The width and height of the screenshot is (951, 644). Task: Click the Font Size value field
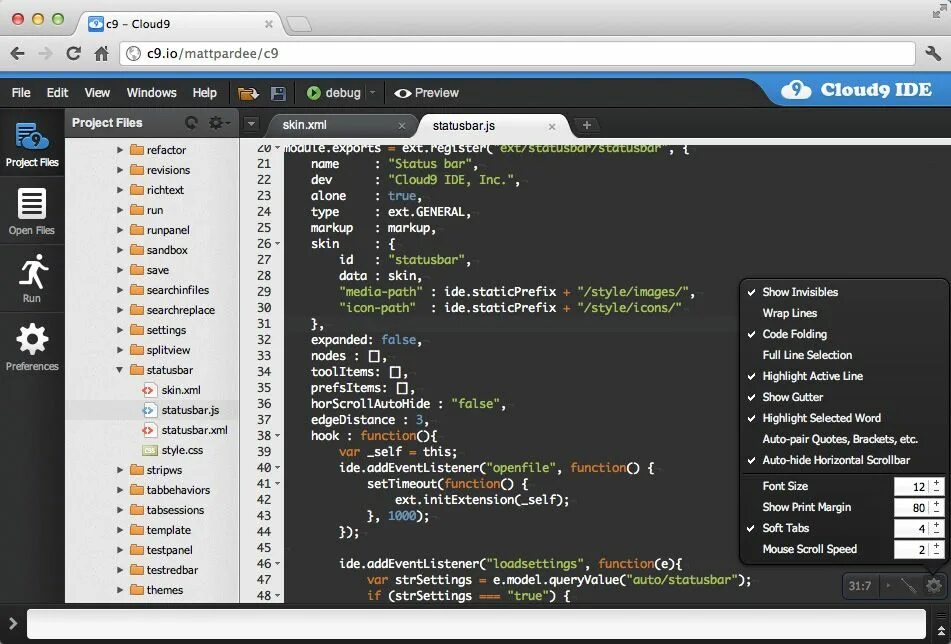[x=911, y=487]
